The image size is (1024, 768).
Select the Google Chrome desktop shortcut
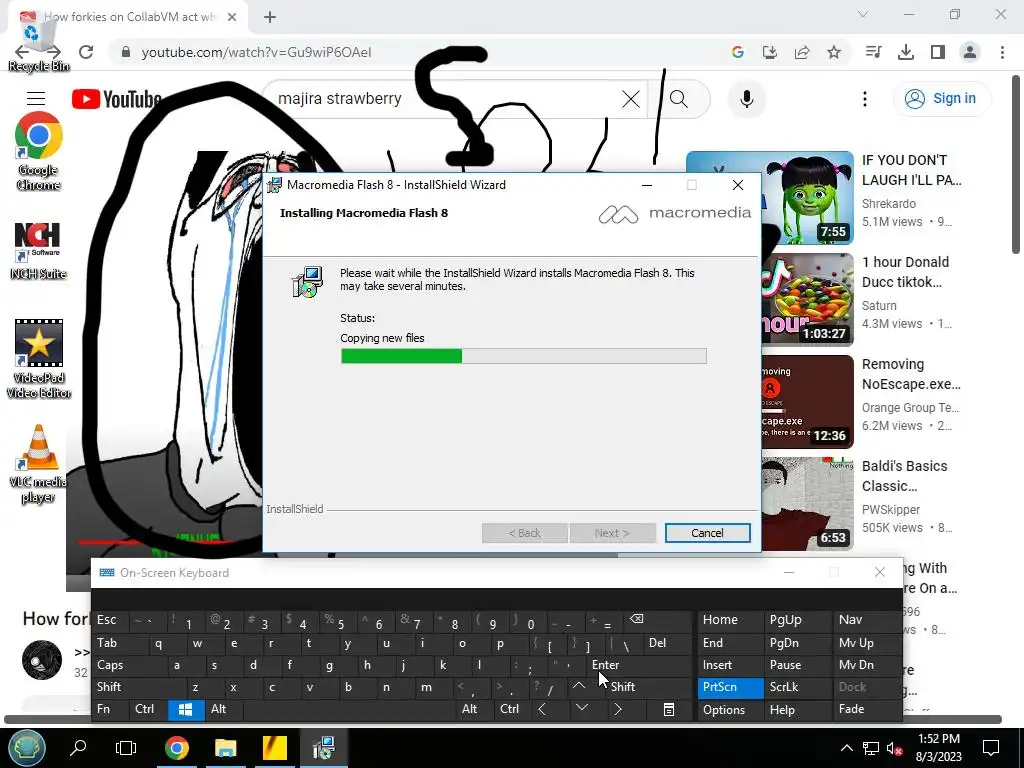39,152
